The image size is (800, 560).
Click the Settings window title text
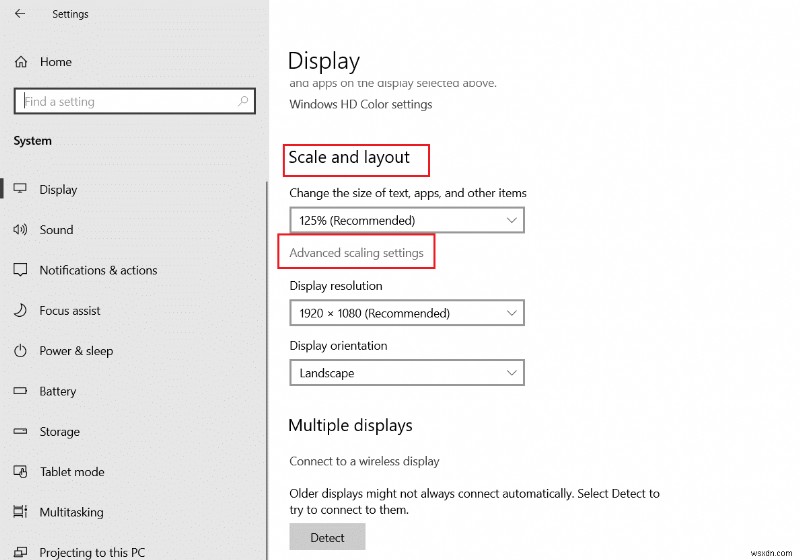[70, 14]
